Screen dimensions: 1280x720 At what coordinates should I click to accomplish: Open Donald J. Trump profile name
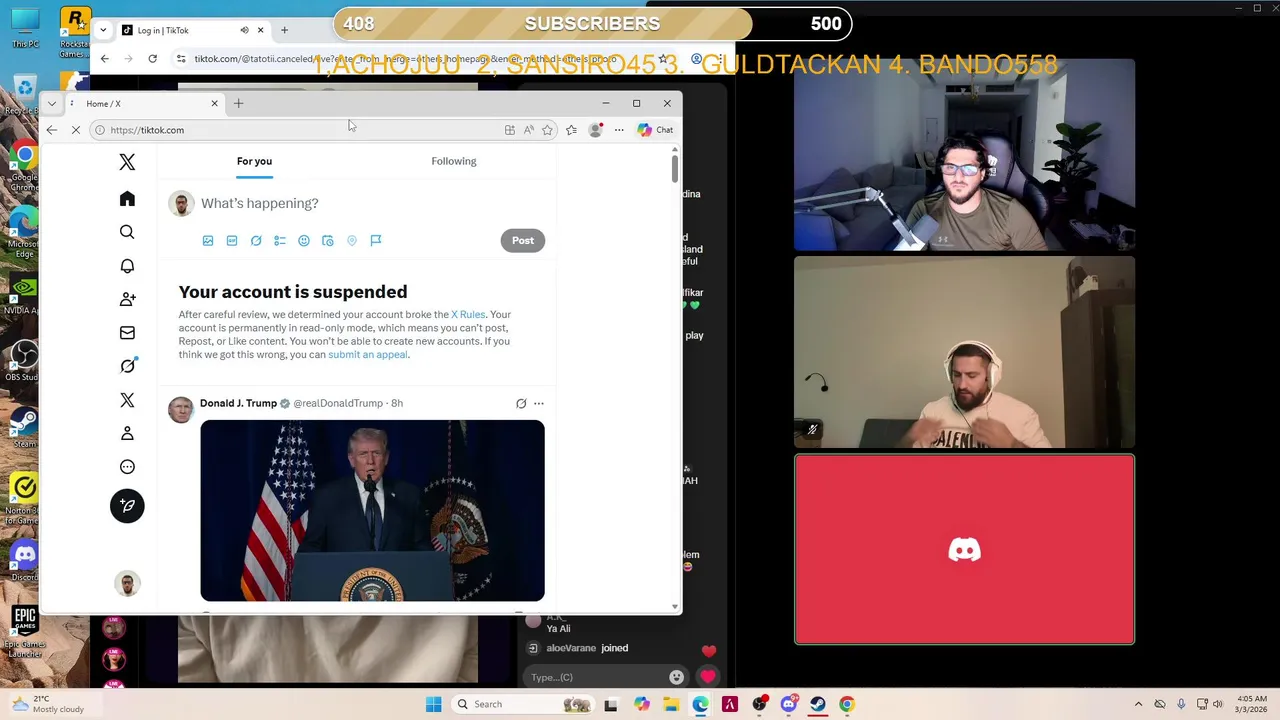click(x=238, y=403)
